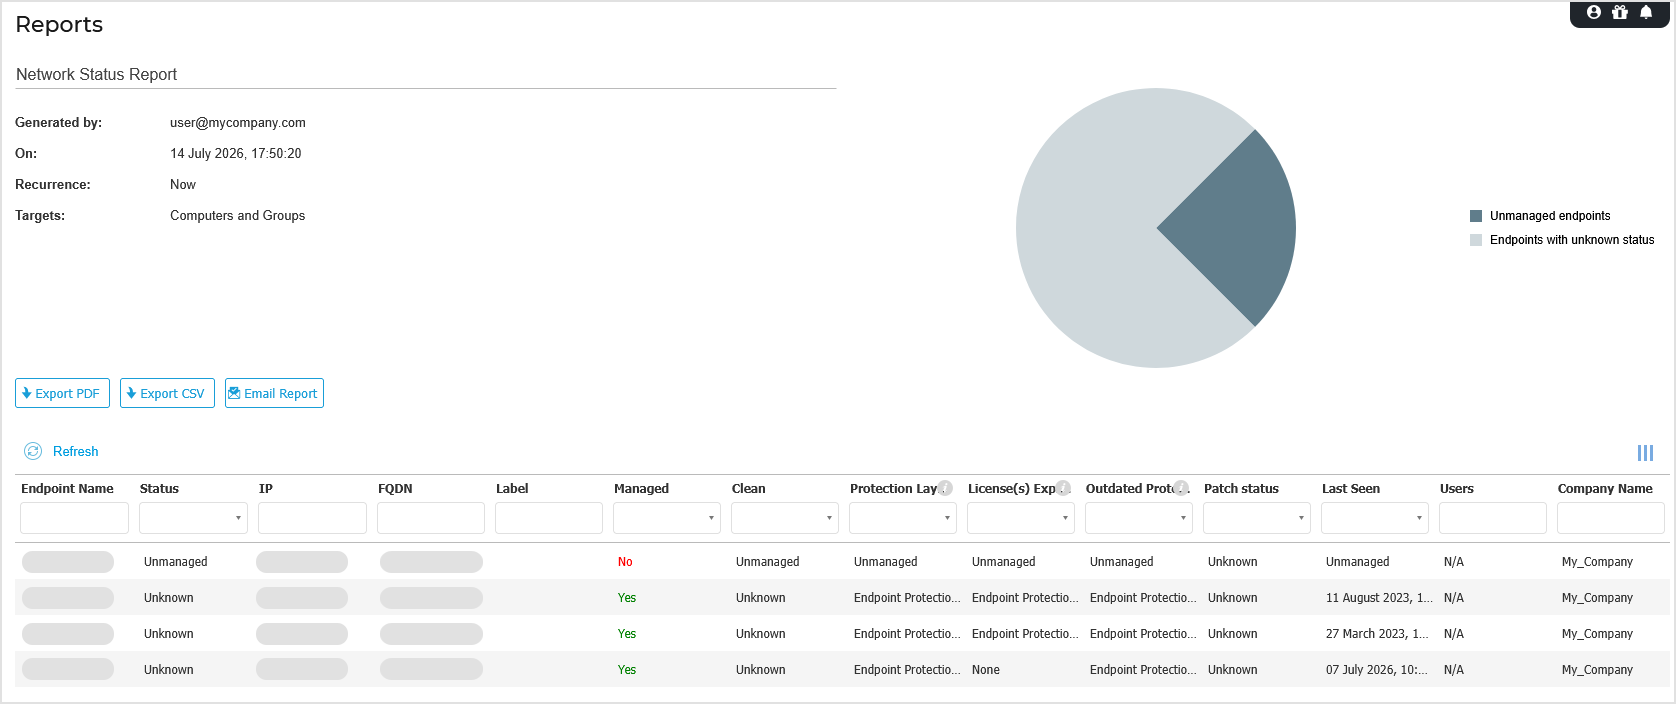Open the Managed filter dropdown
The width and height of the screenshot is (1676, 704).
tap(667, 518)
